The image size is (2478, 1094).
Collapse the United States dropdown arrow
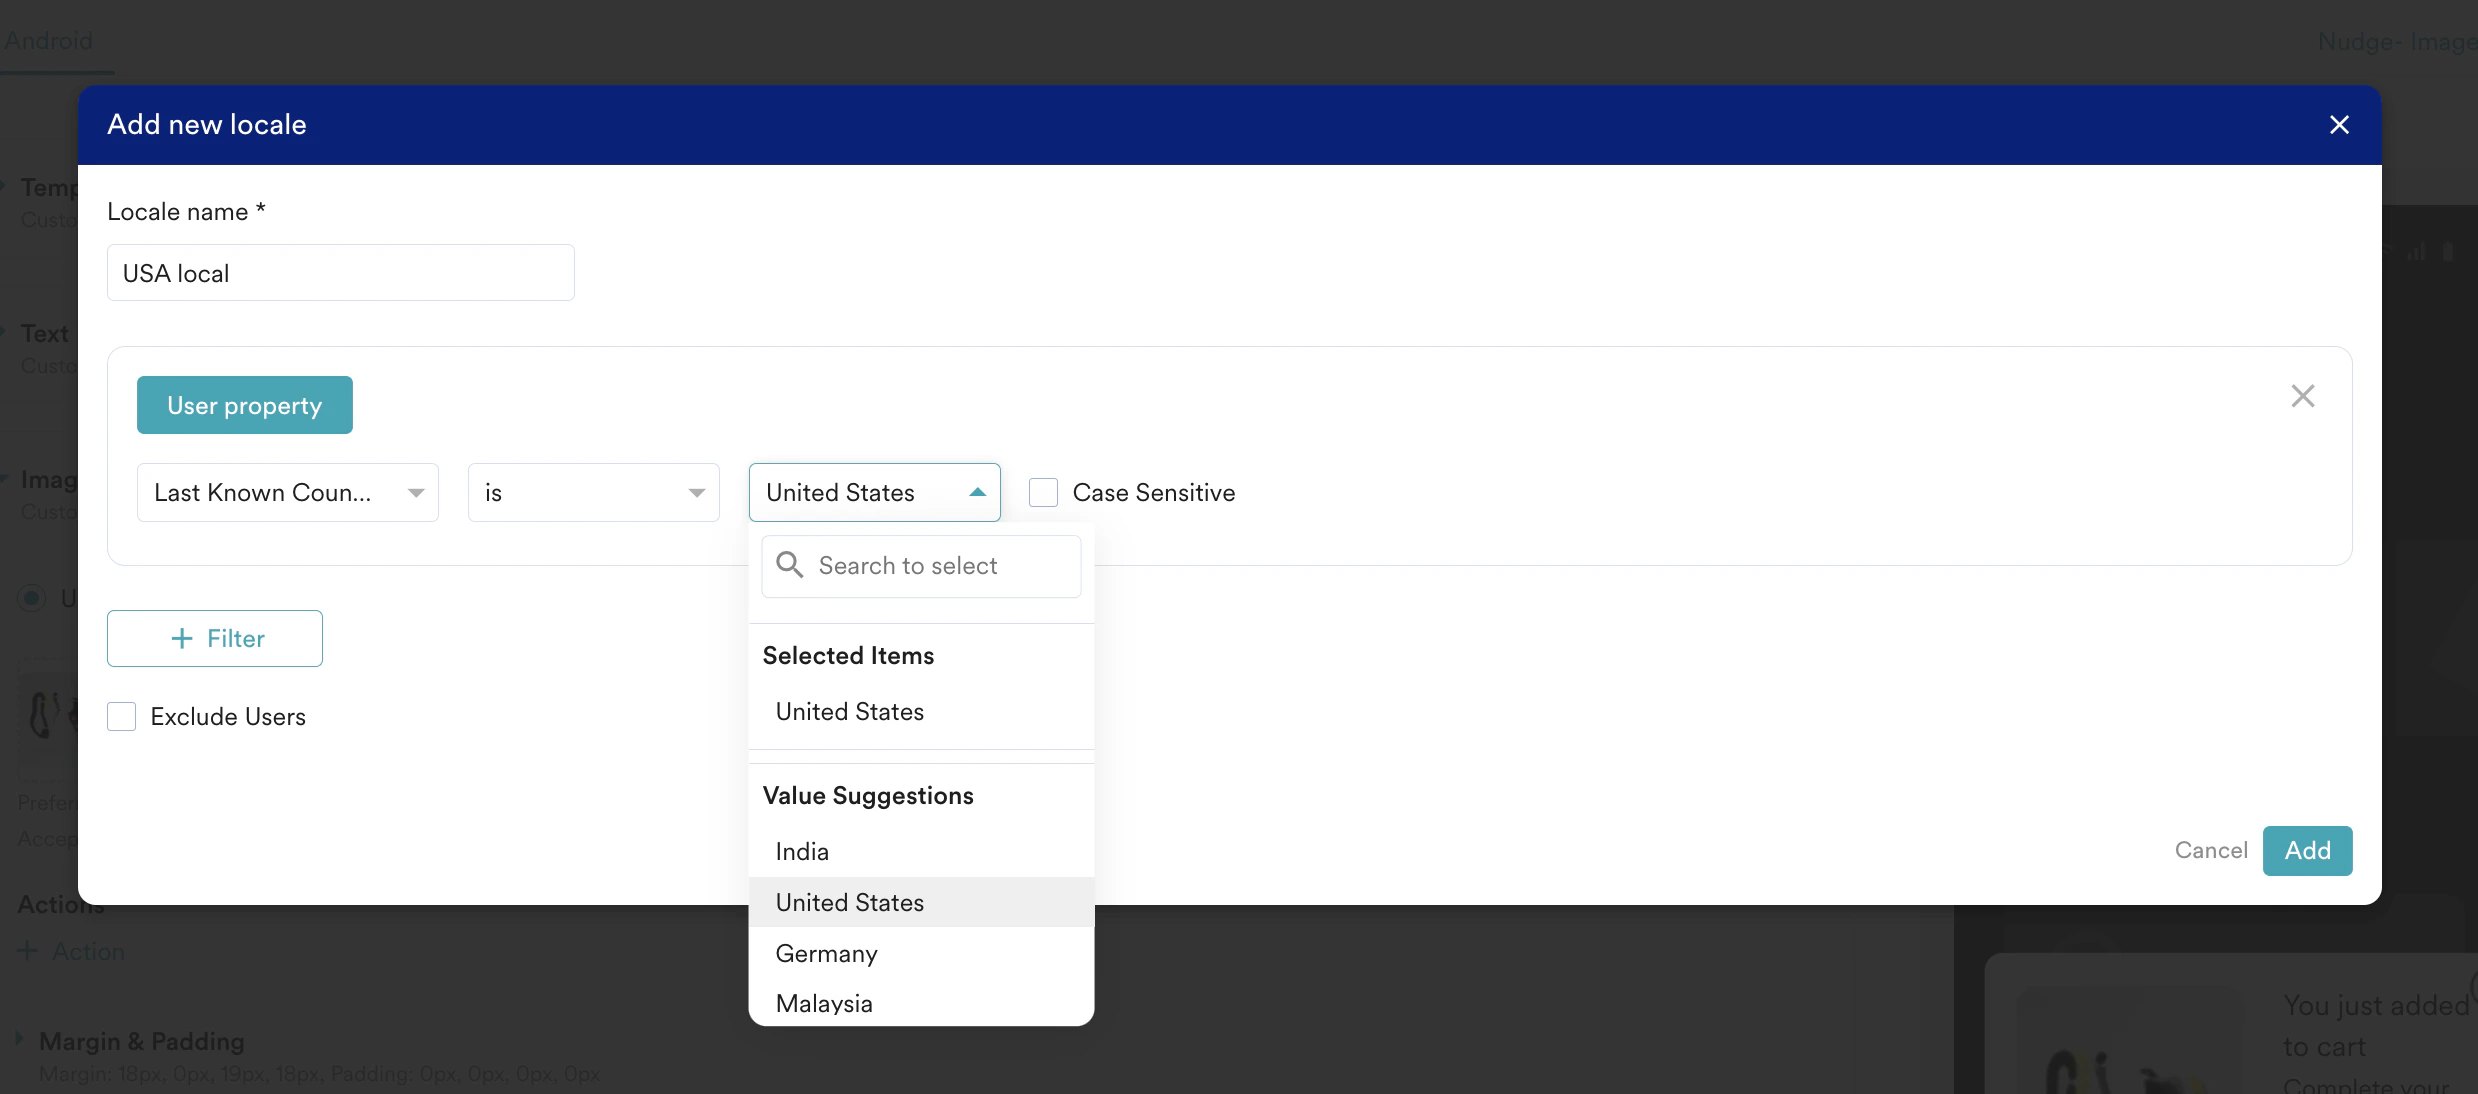click(977, 492)
